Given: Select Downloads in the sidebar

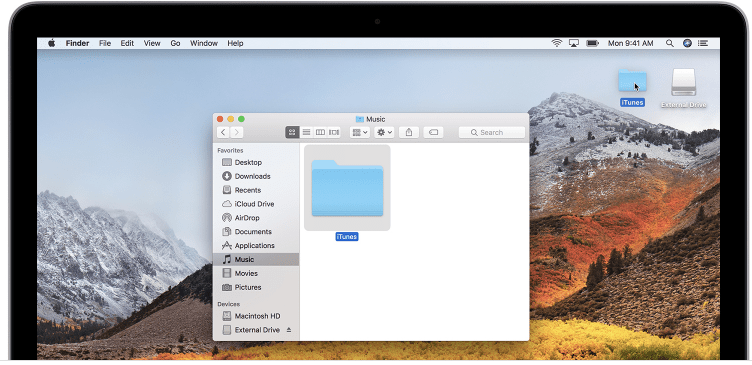Looking at the screenshot, I should coord(256,177).
